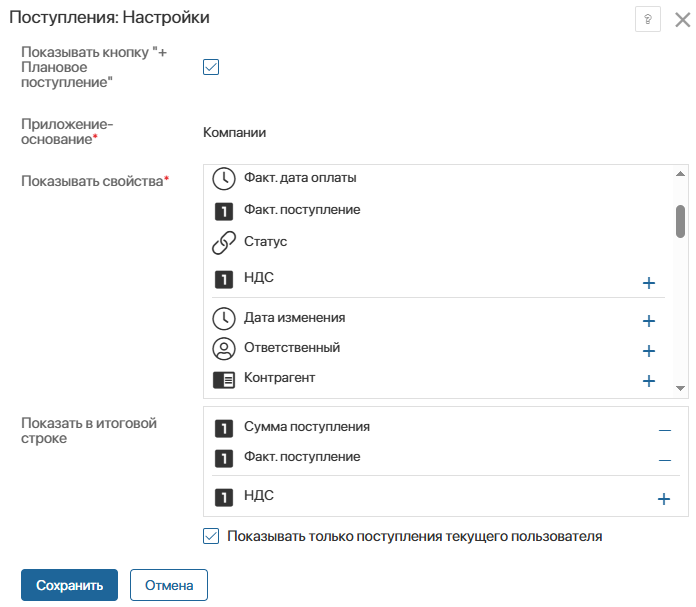Click number icon beside Сумма поступления
This screenshot has width=696, height=607.
pos(224,428)
